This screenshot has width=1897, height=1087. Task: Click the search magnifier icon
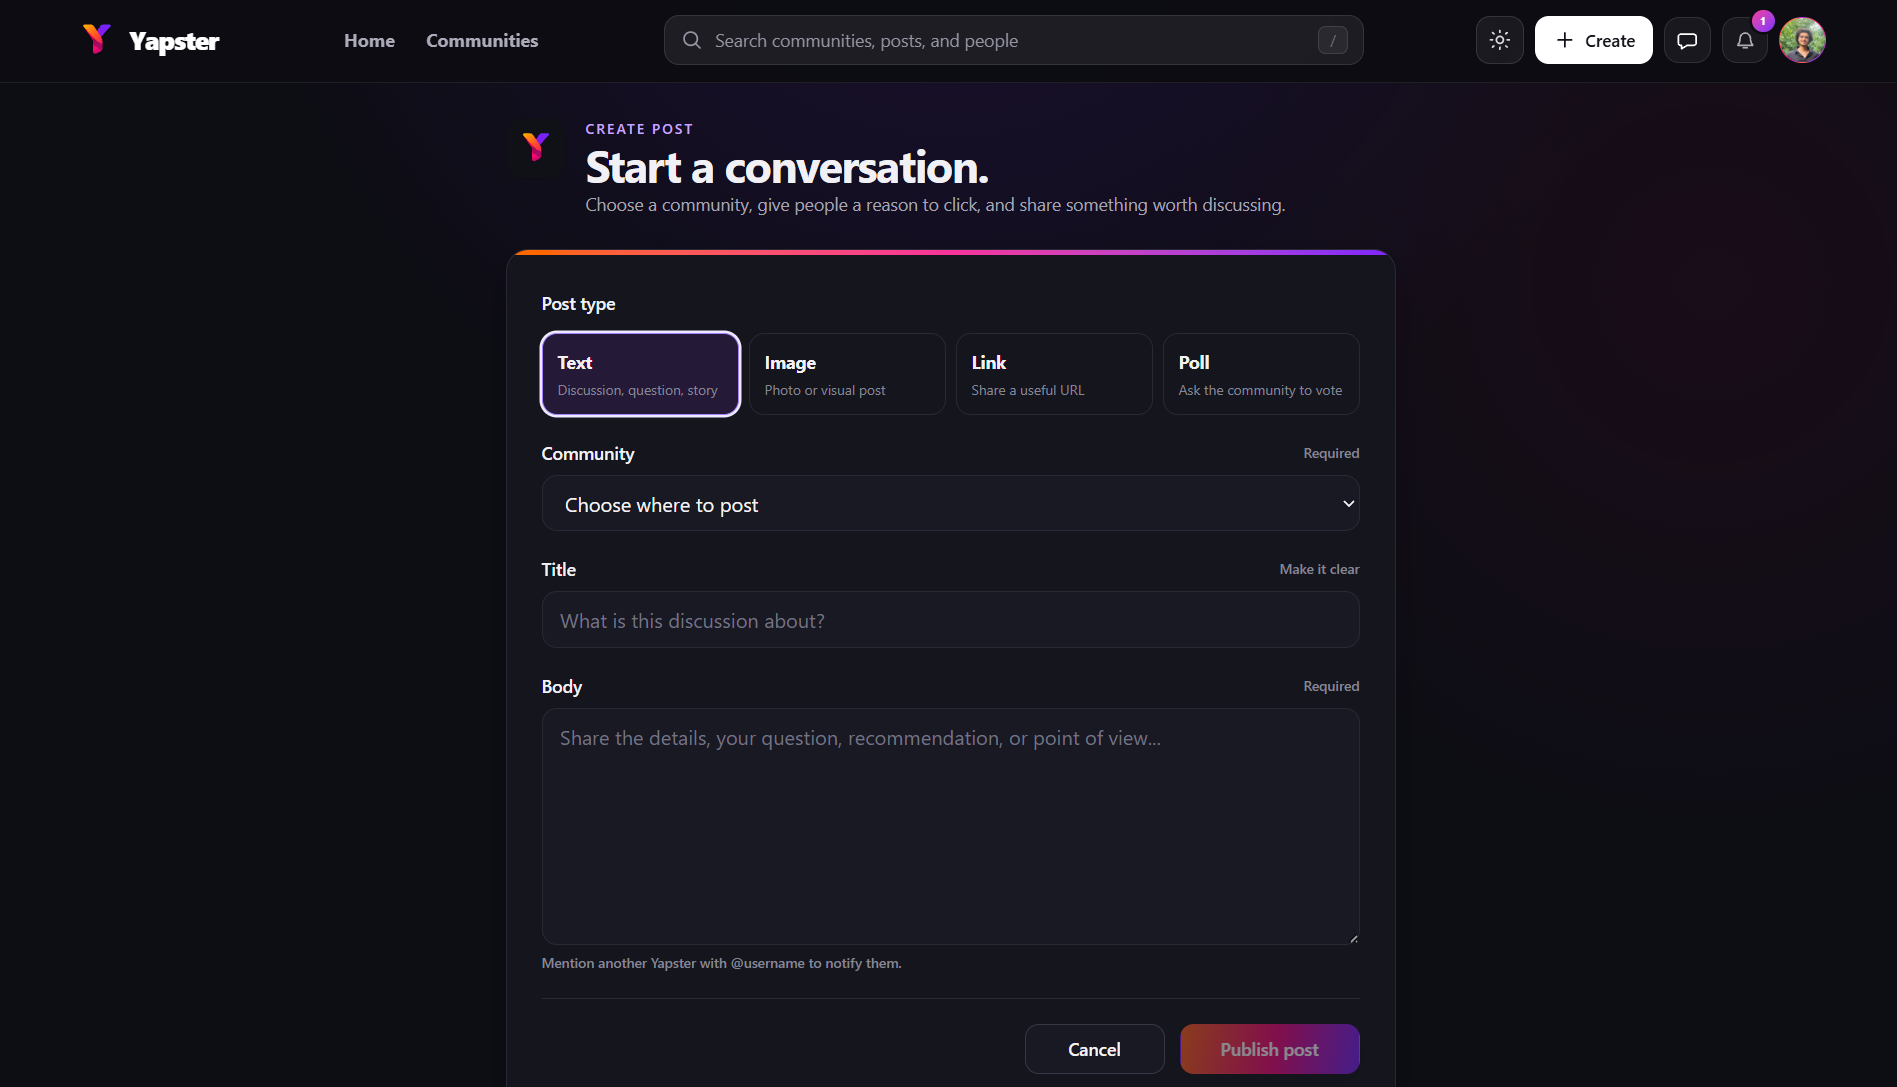692,40
